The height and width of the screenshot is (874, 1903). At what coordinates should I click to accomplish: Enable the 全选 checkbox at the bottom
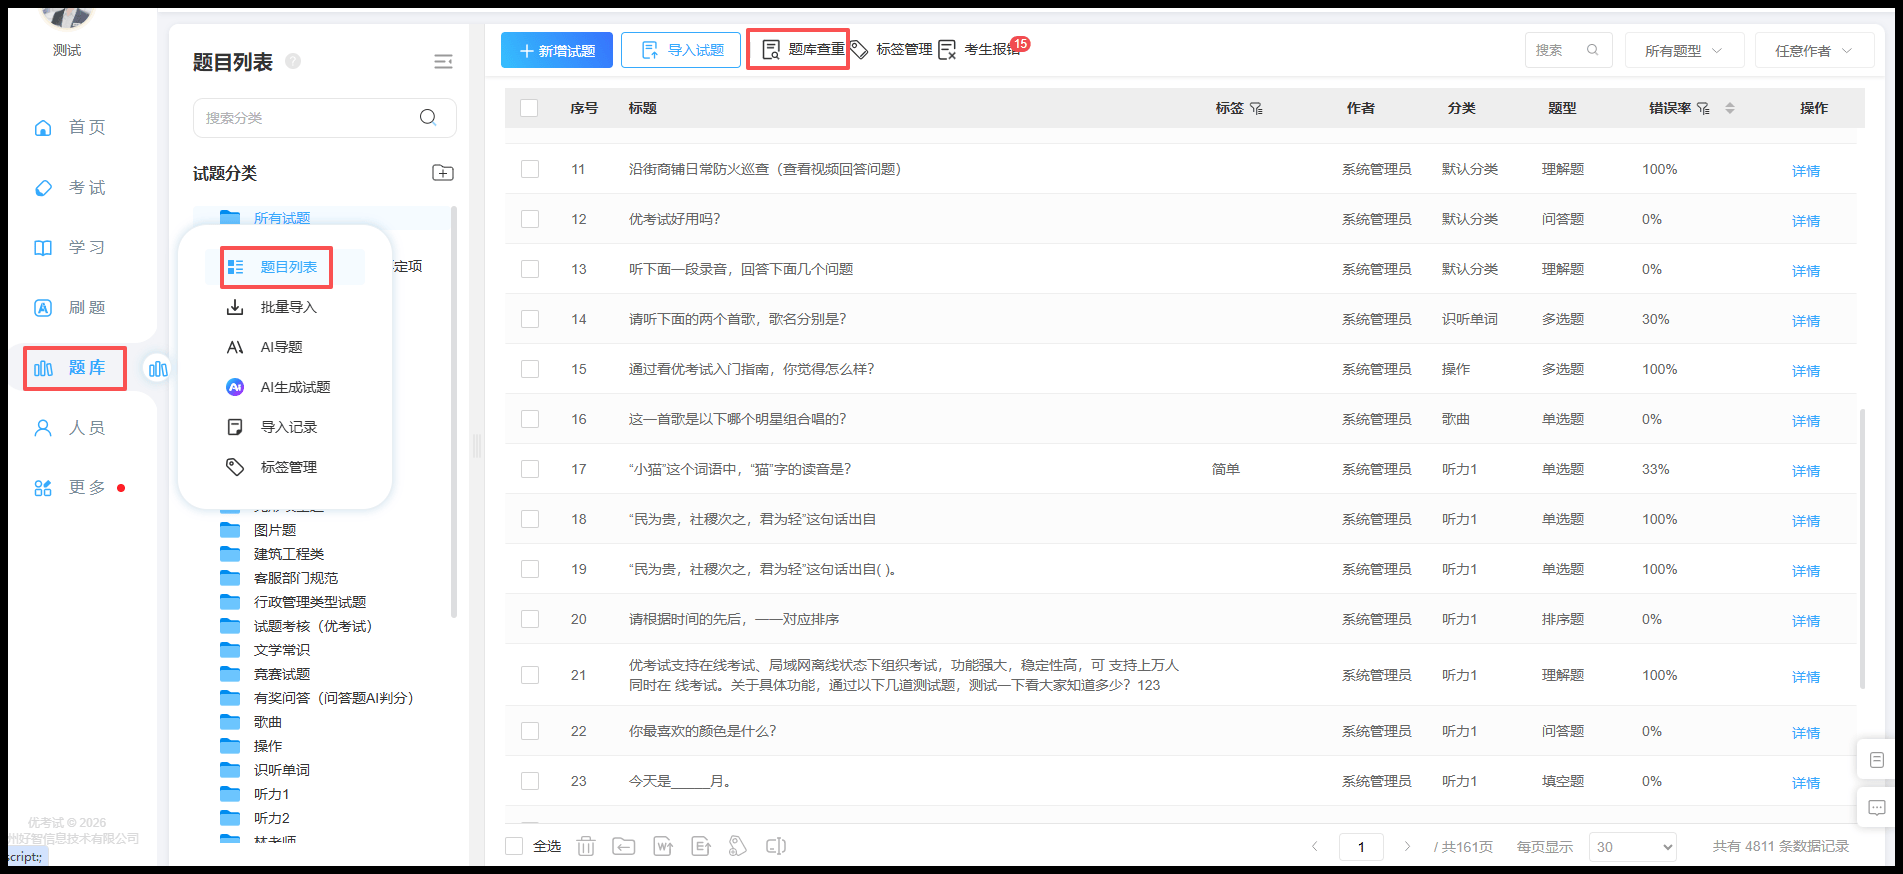[514, 846]
